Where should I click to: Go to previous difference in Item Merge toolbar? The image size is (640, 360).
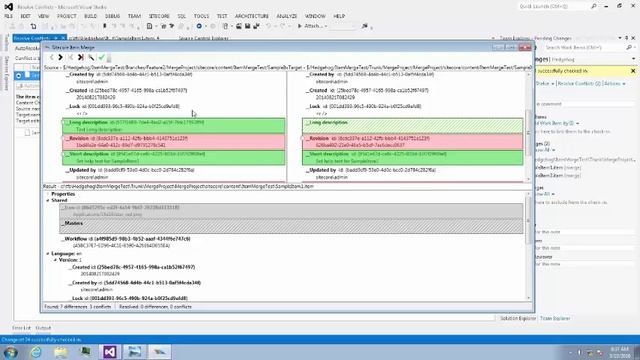51,58
